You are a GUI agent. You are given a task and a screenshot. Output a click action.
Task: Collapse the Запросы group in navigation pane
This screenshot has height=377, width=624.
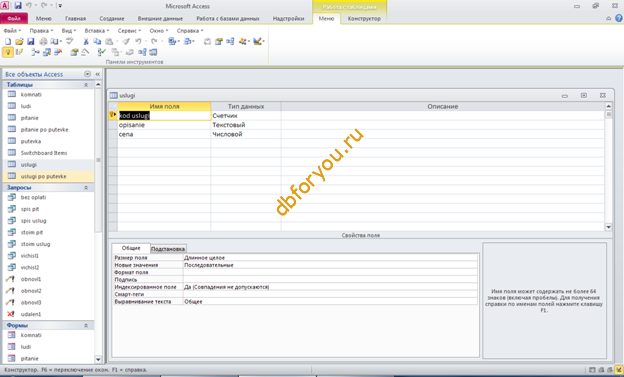click(86, 188)
